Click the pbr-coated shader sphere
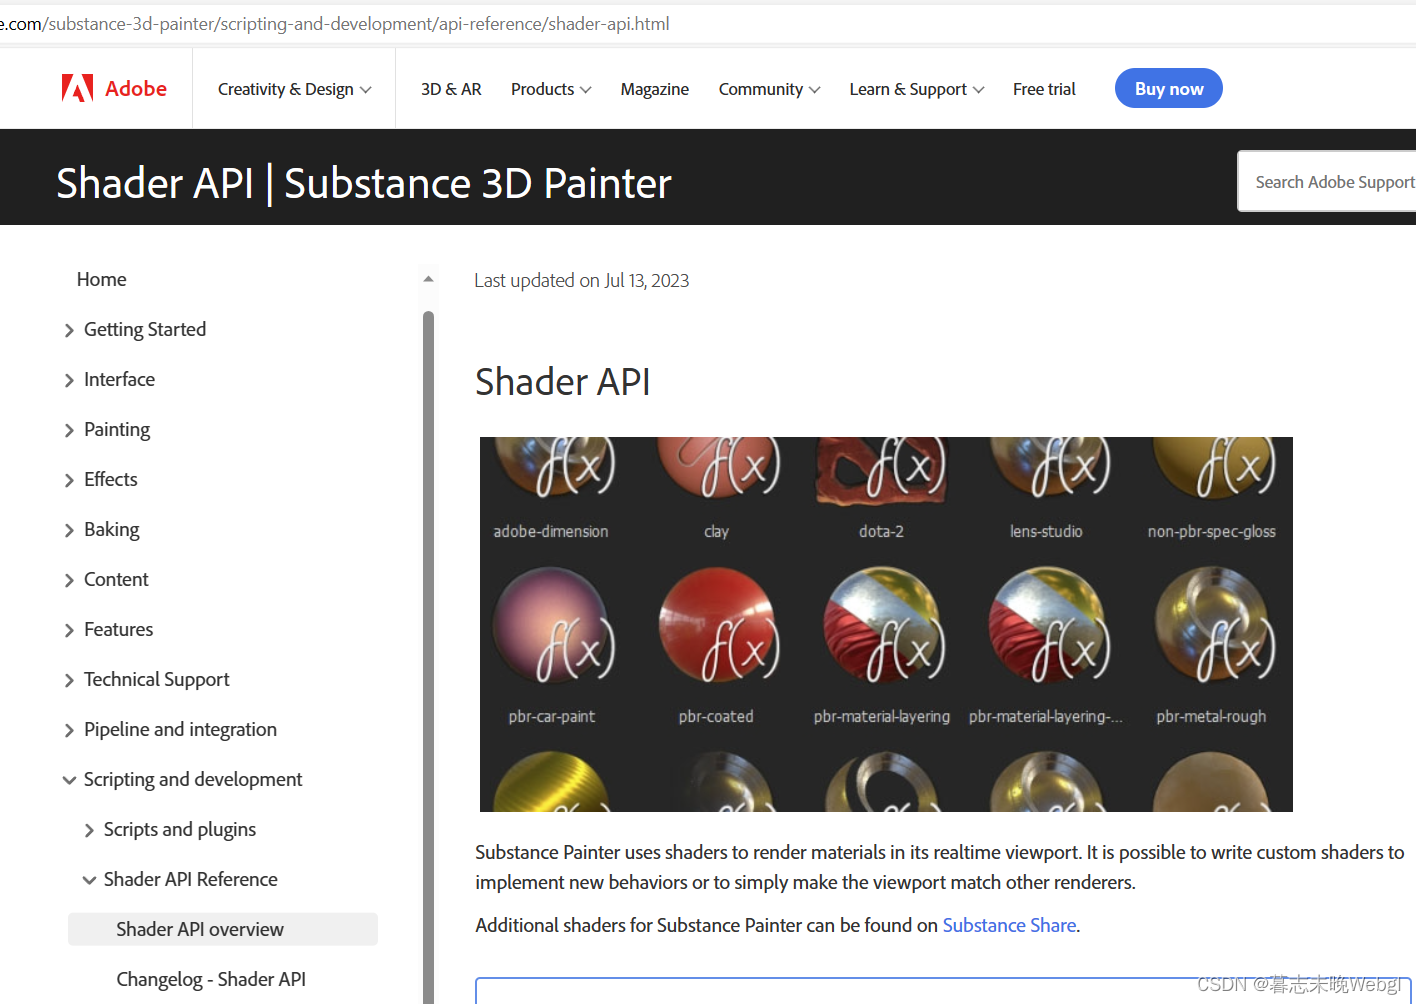The height and width of the screenshot is (1004, 1416). click(x=717, y=626)
